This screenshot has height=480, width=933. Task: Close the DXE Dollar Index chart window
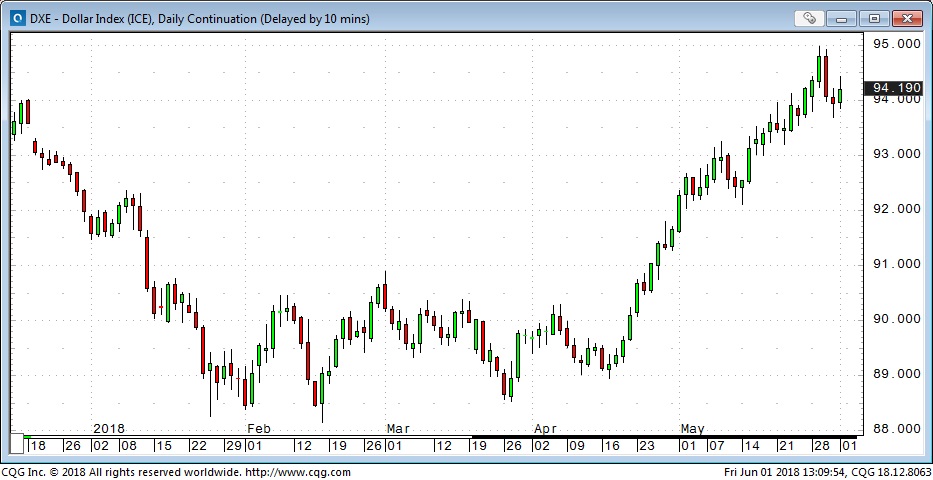click(908, 18)
